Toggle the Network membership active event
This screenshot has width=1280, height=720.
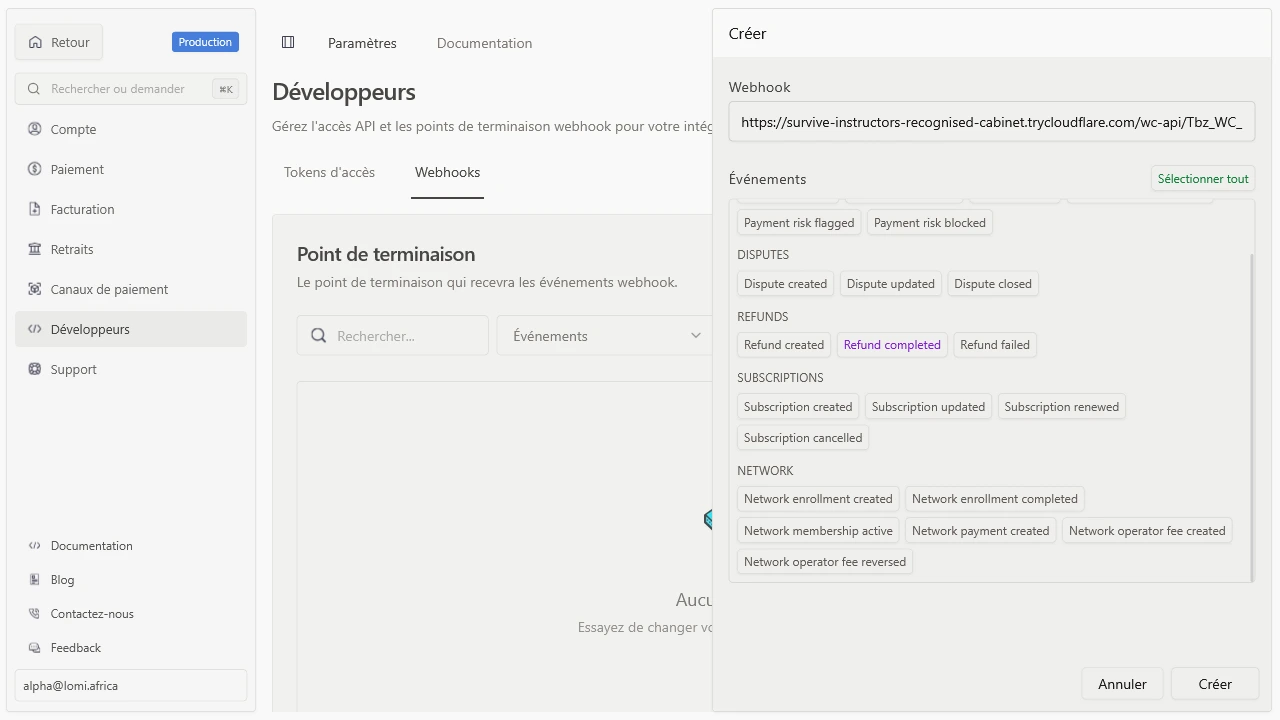click(x=818, y=531)
